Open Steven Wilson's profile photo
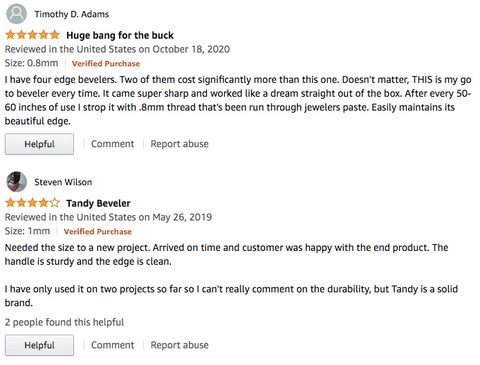The width and height of the screenshot is (480, 365). click(x=16, y=182)
